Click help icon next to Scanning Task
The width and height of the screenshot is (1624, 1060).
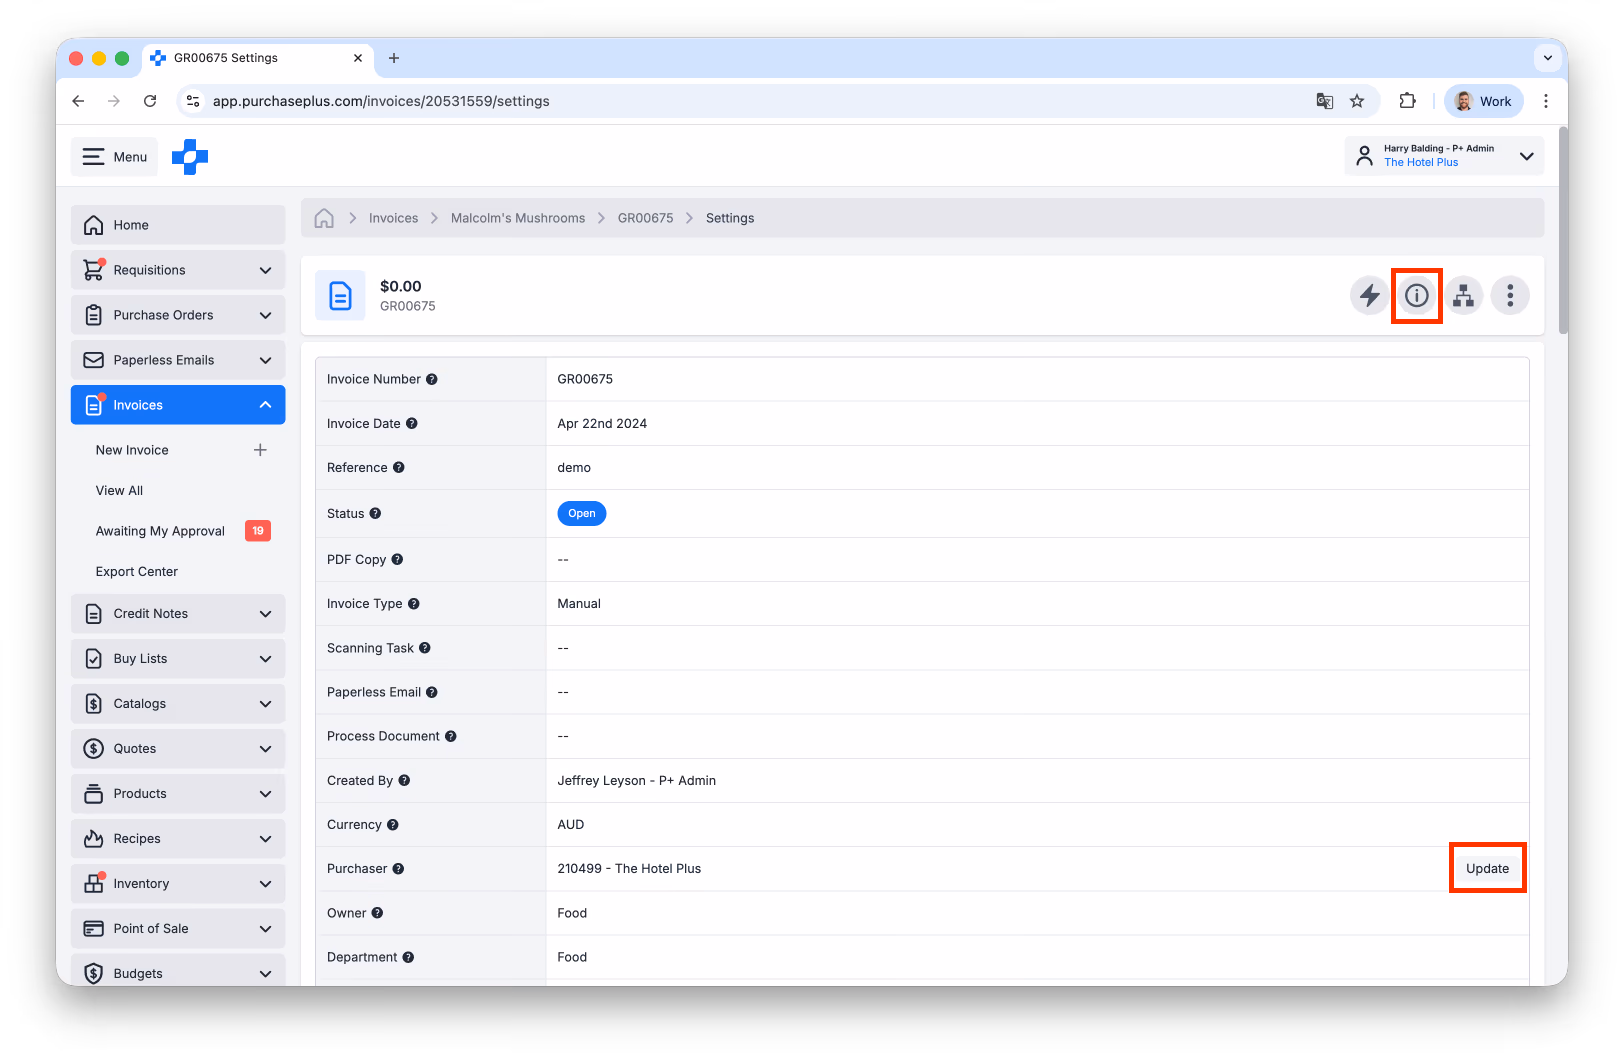[425, 648]
